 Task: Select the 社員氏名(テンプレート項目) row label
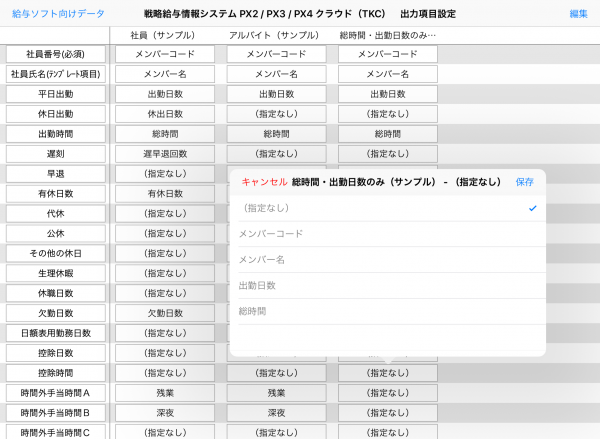[x=55, y=74]
